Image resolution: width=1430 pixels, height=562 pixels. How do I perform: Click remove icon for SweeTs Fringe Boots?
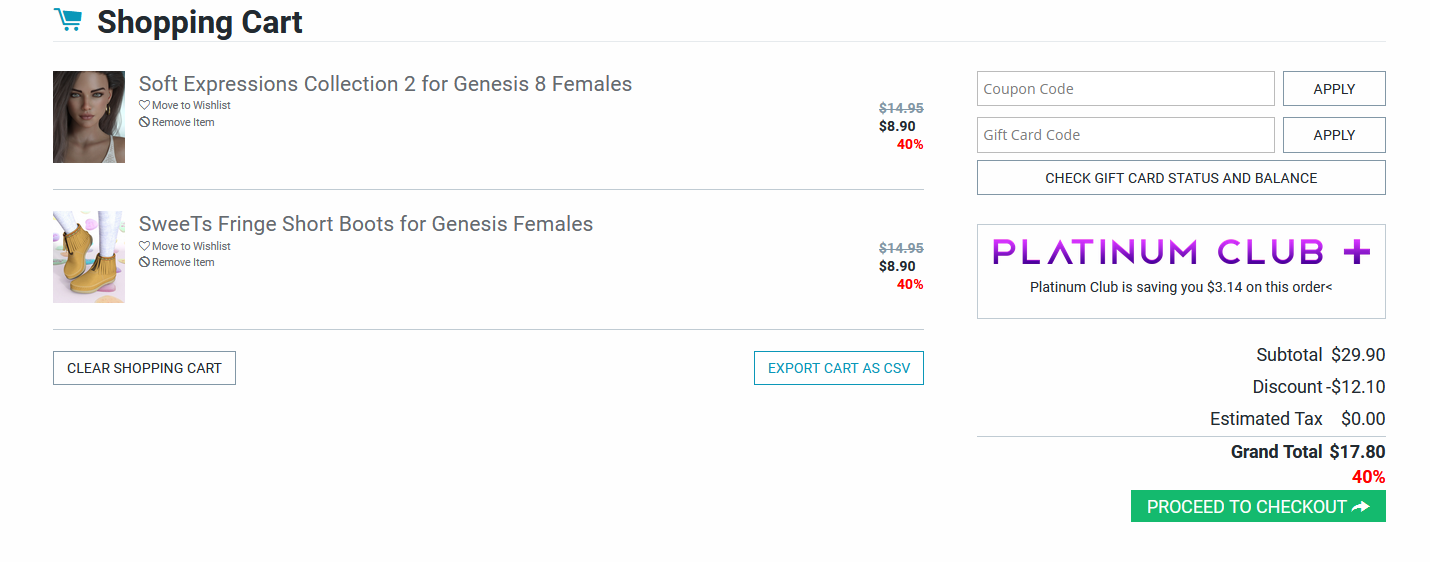coord(144,262)
